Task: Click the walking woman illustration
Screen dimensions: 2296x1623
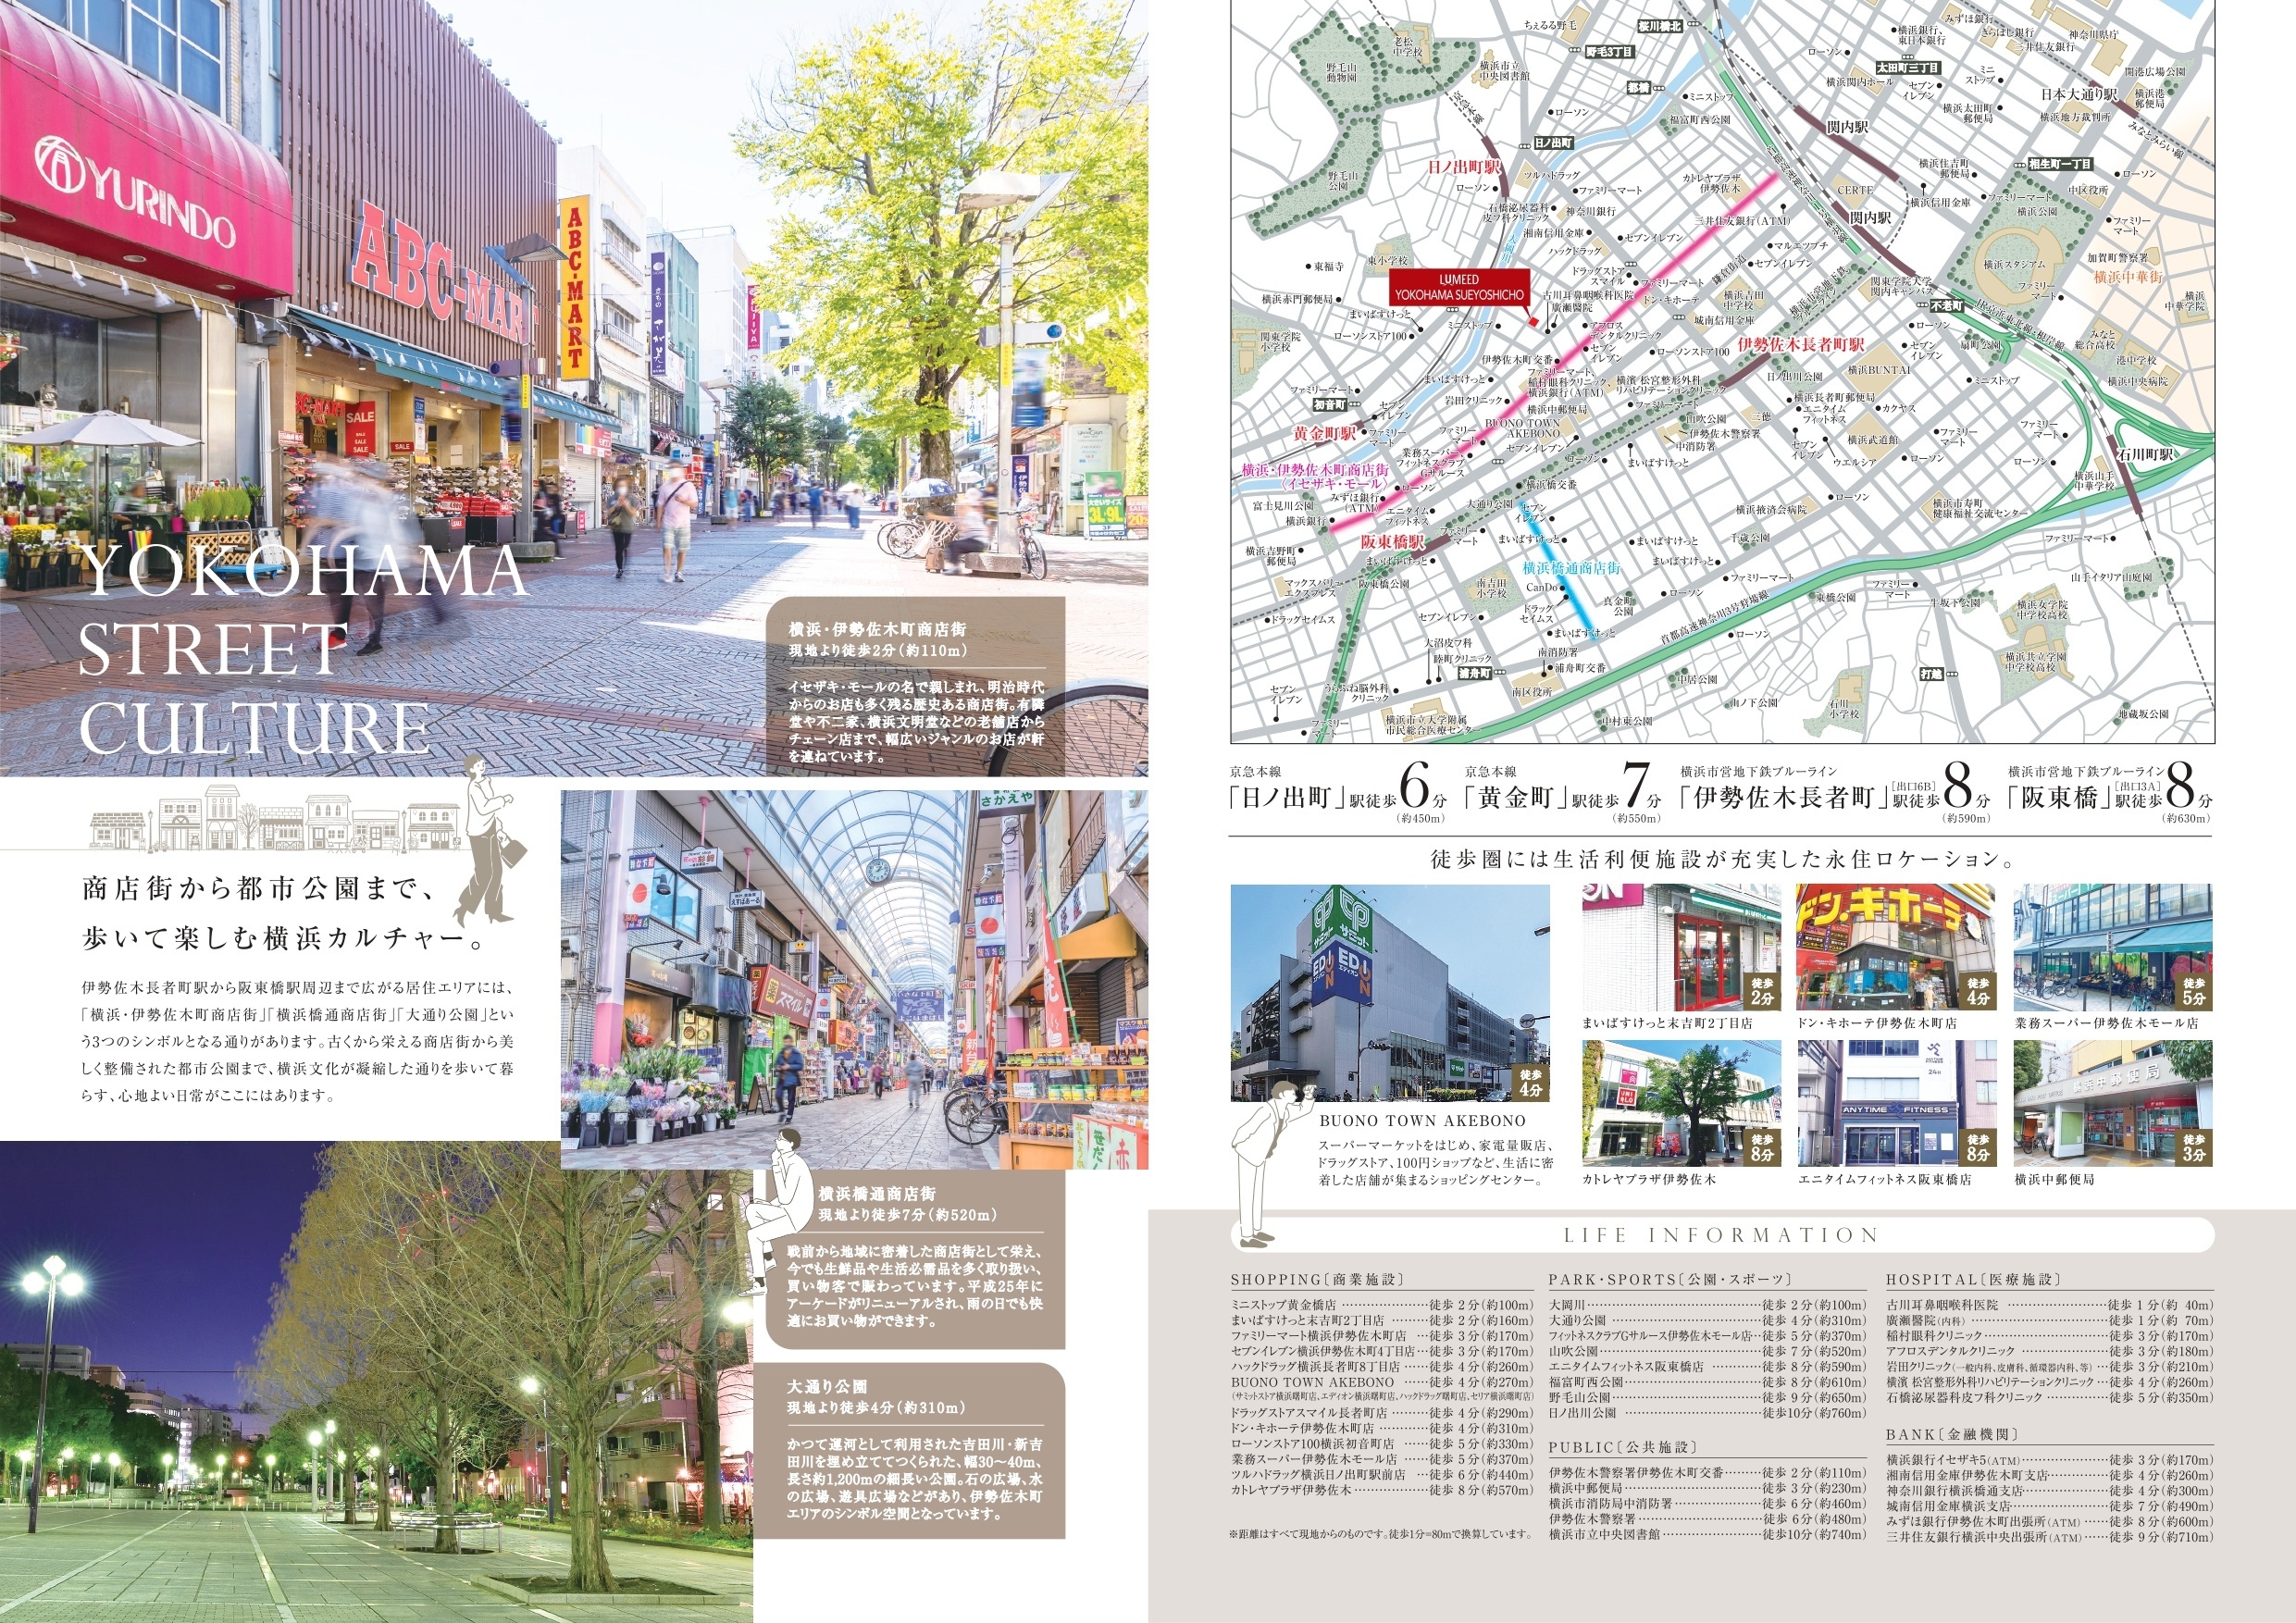Action: (488, 842)
